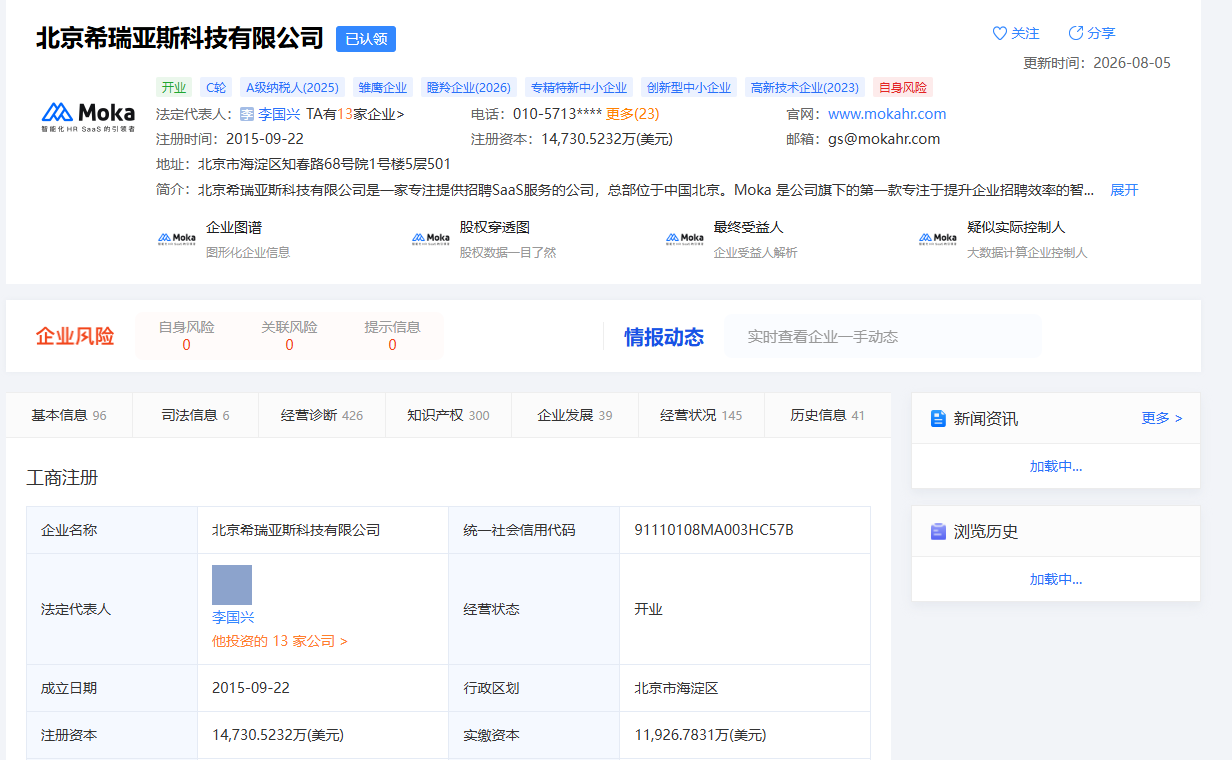Click the heart icon to follow company
1232x760 pixels.
tap(999, 33)
